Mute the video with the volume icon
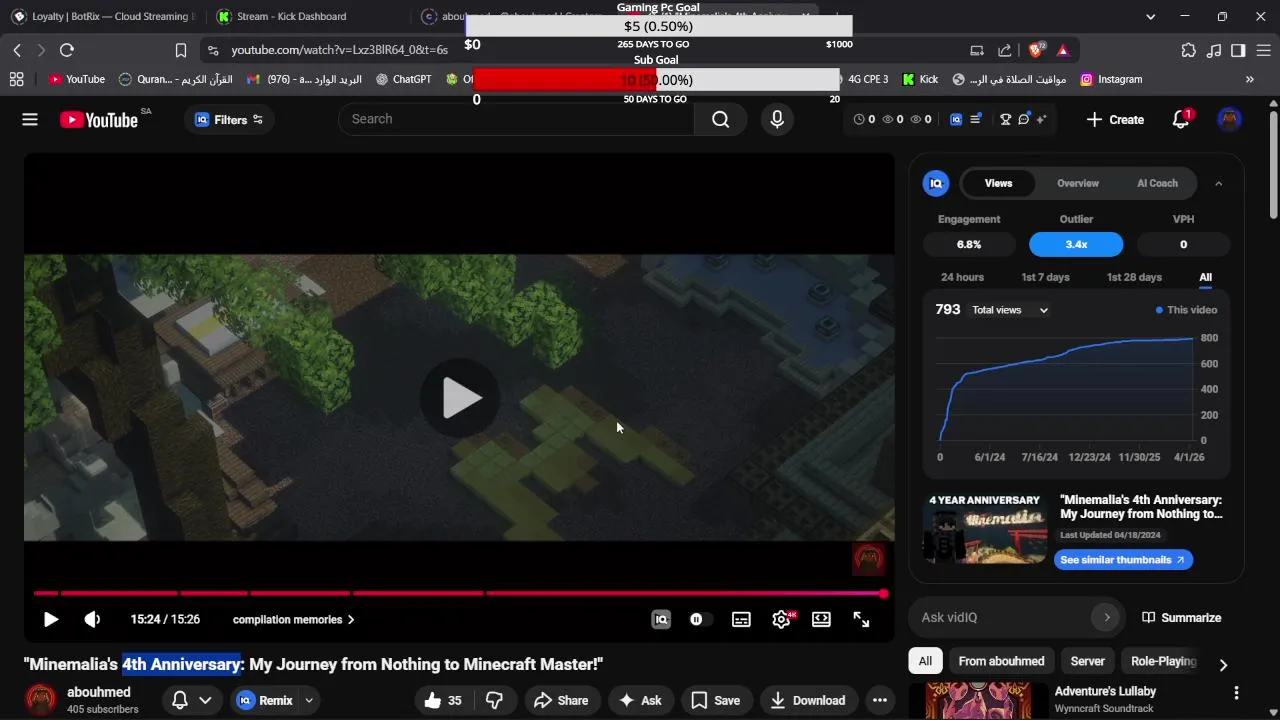The height and width of the screenshot is (720, 1280). pos(92,619)
